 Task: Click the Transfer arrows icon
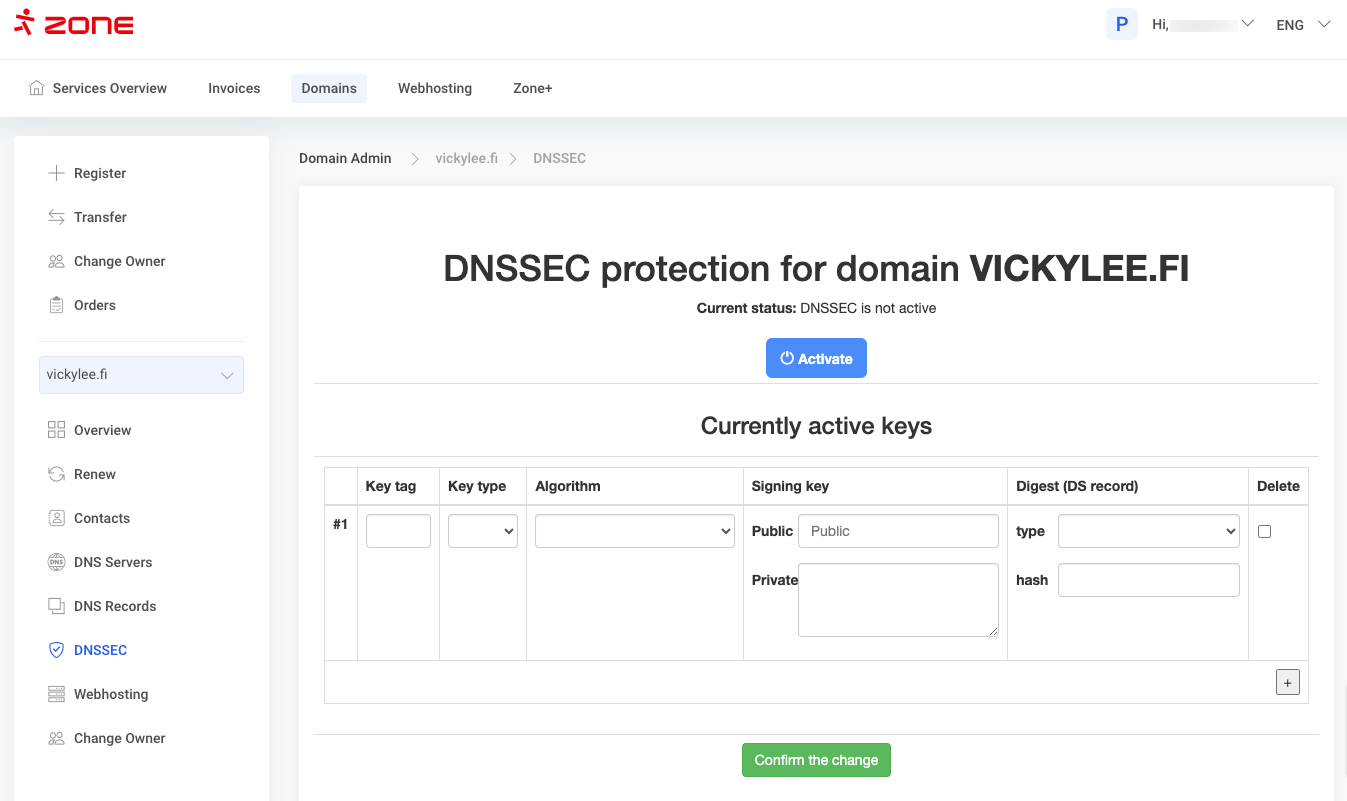tap(56, 217)
